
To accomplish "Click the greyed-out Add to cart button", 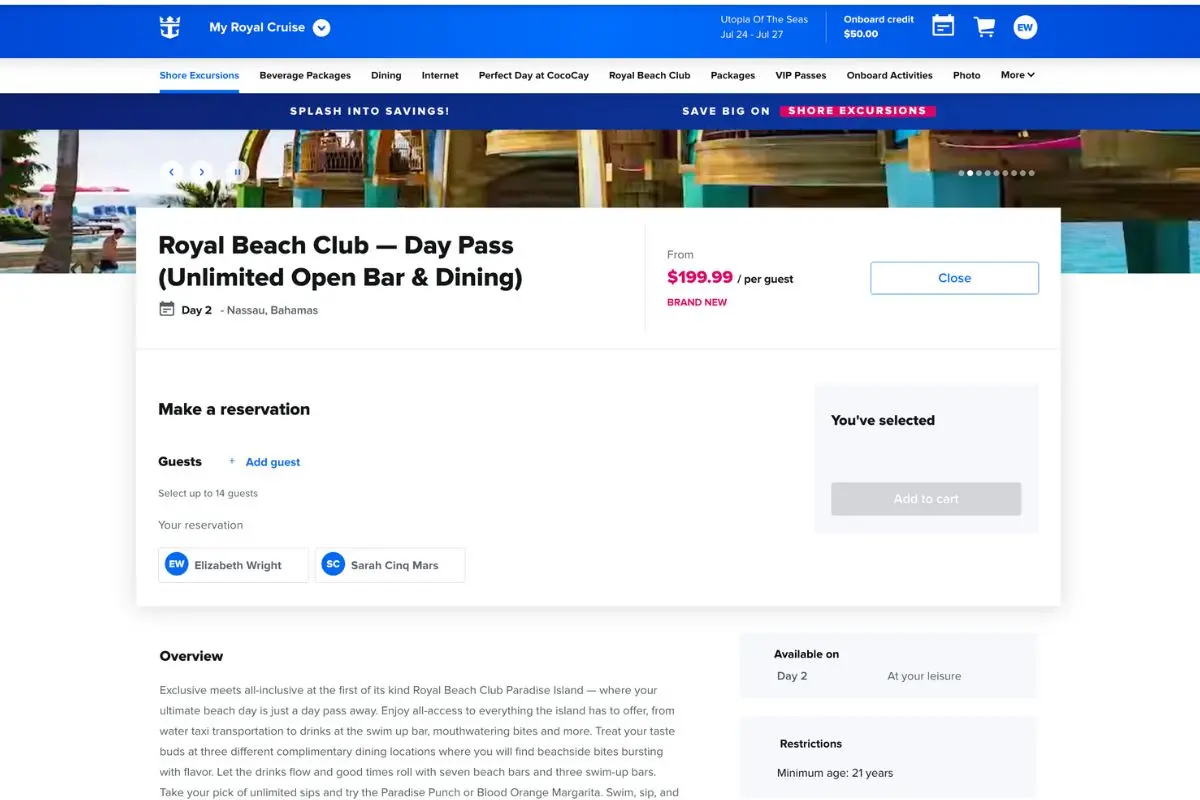I will coord(925,498).
